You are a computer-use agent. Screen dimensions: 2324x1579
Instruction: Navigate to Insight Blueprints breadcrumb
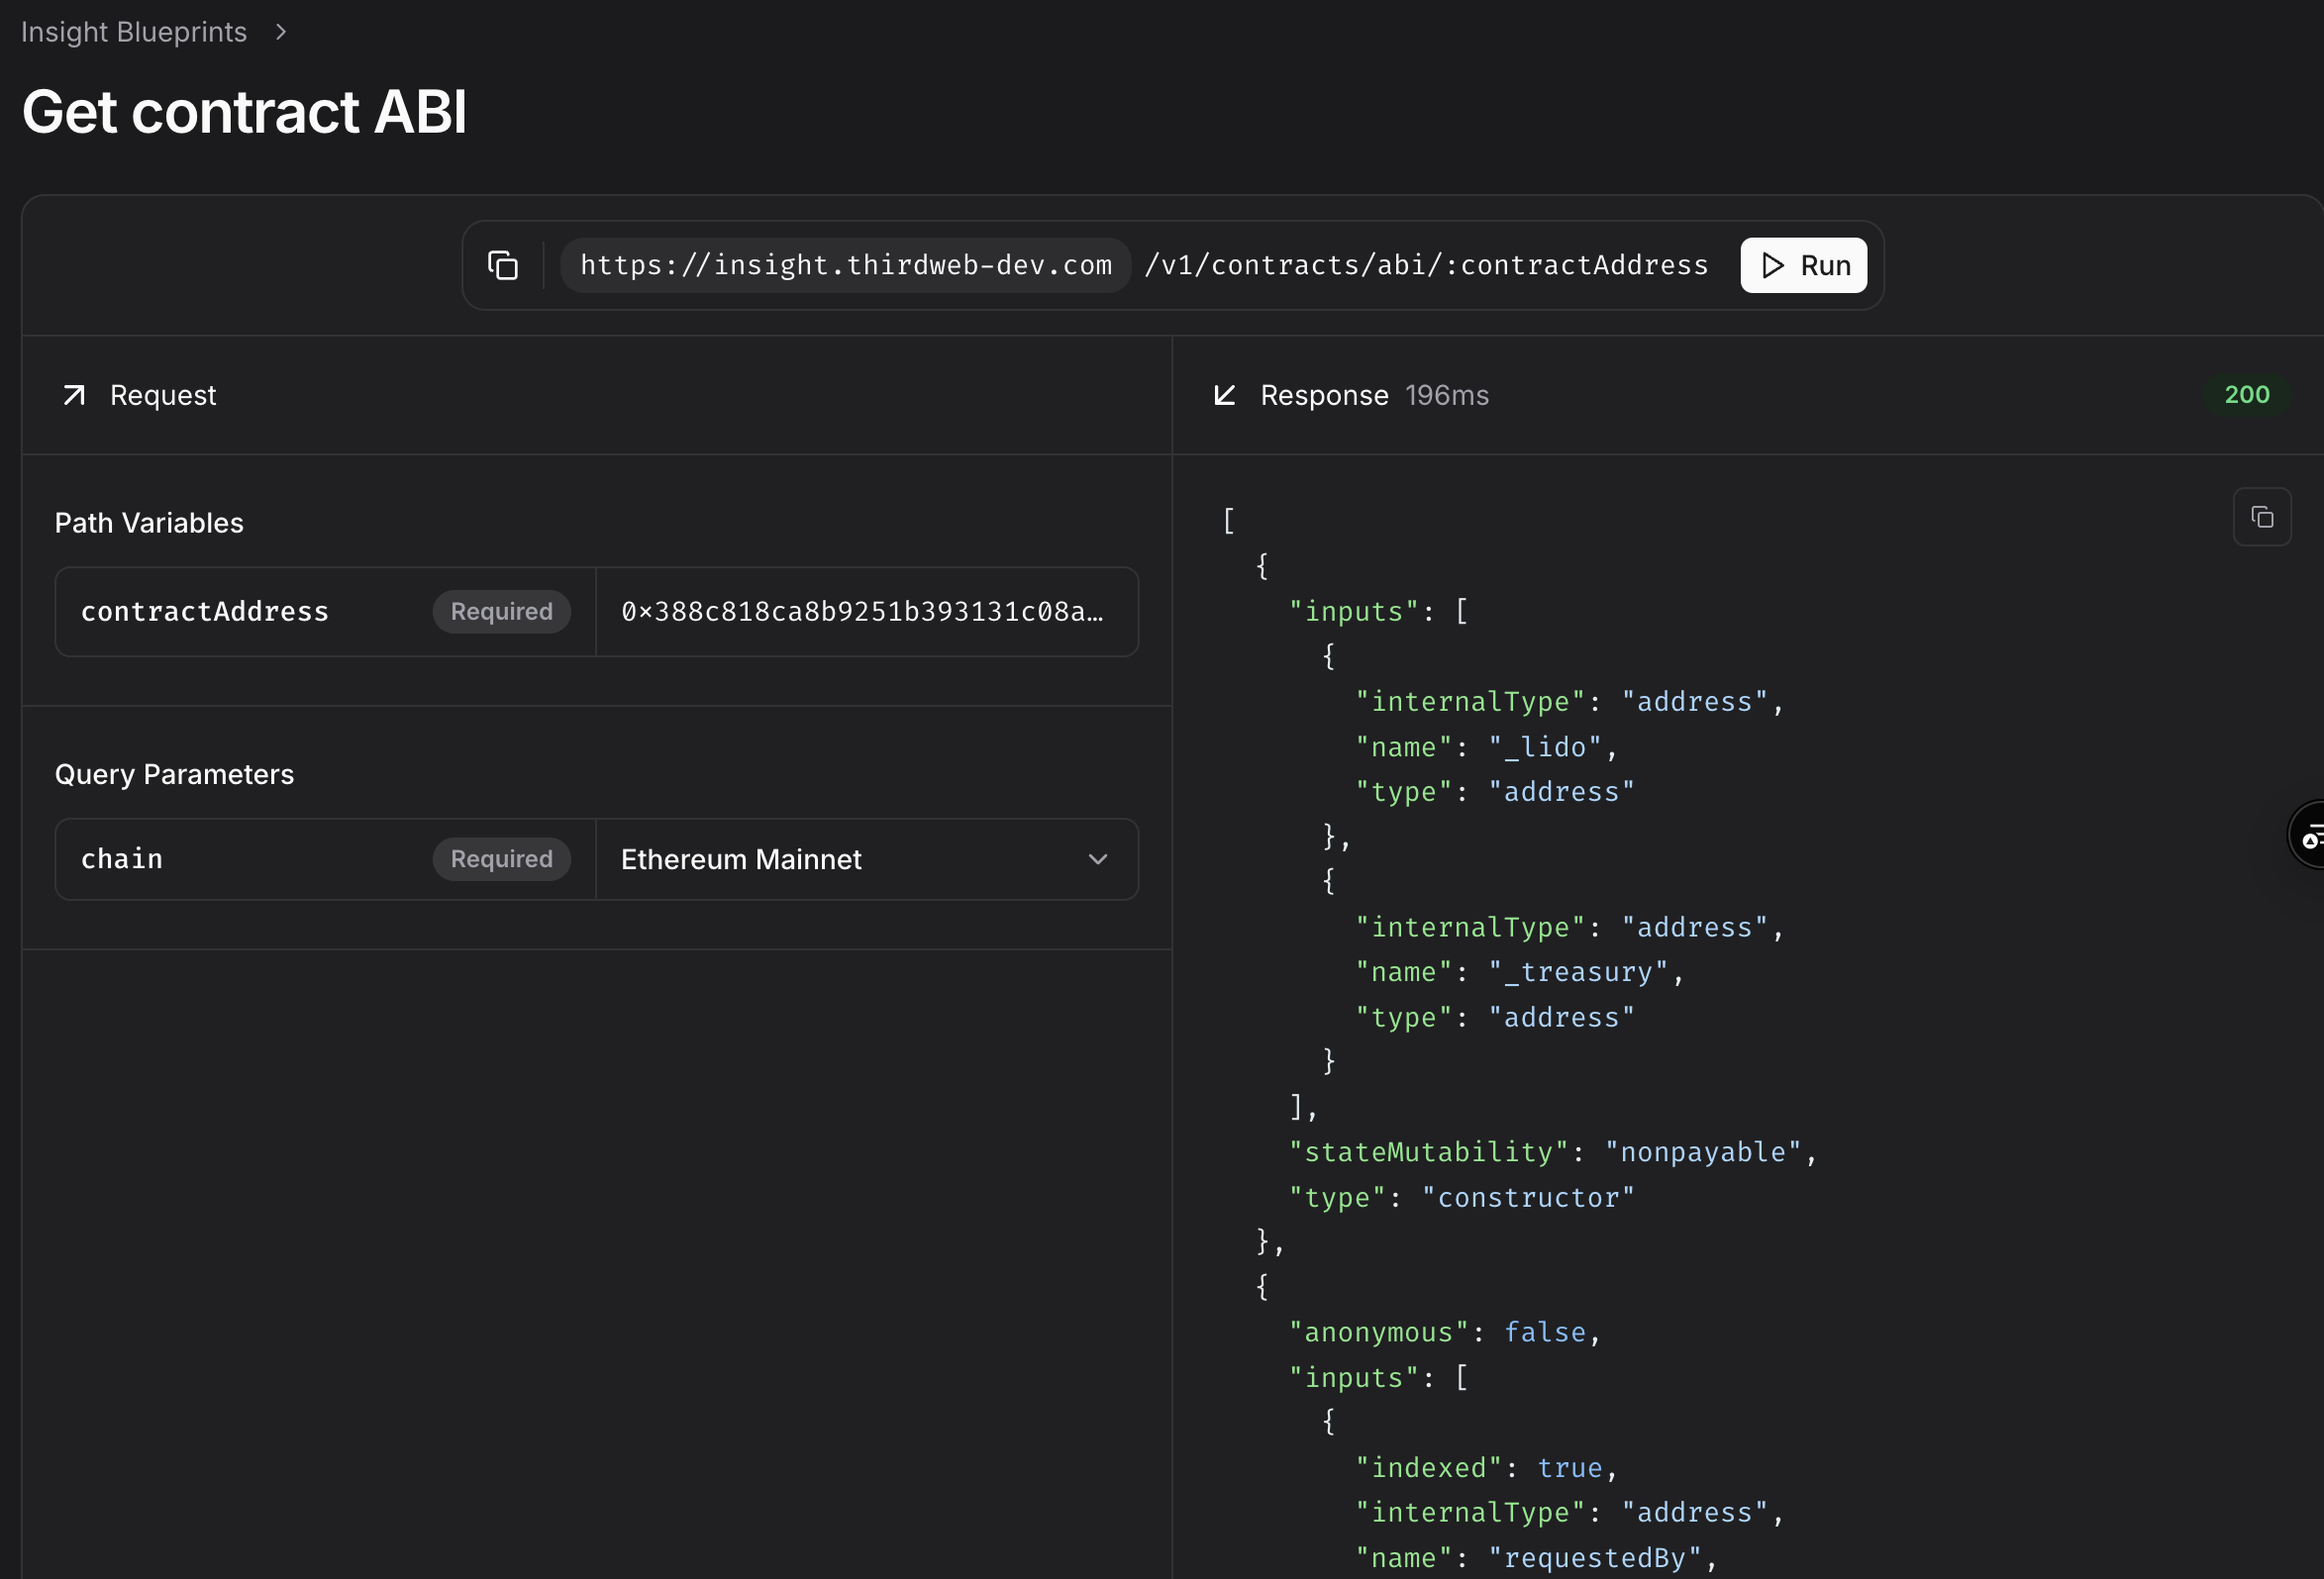(x=134, y=32)
